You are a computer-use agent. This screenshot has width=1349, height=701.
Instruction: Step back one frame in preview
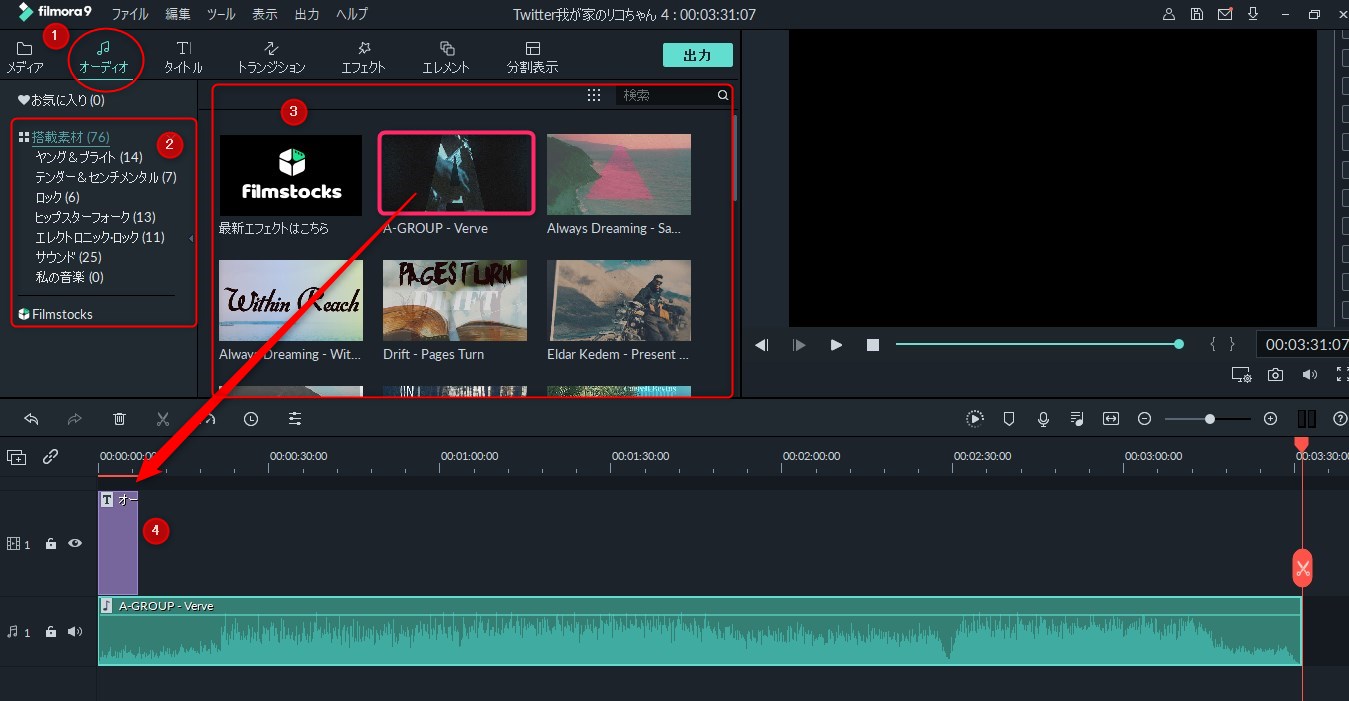pos(762,345)
